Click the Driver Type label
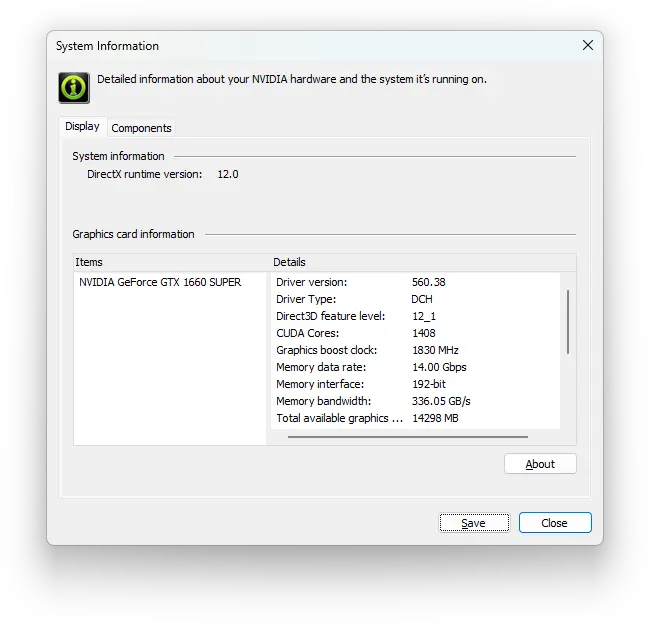This screenshot has width=649, height=625. click(306, 299)
